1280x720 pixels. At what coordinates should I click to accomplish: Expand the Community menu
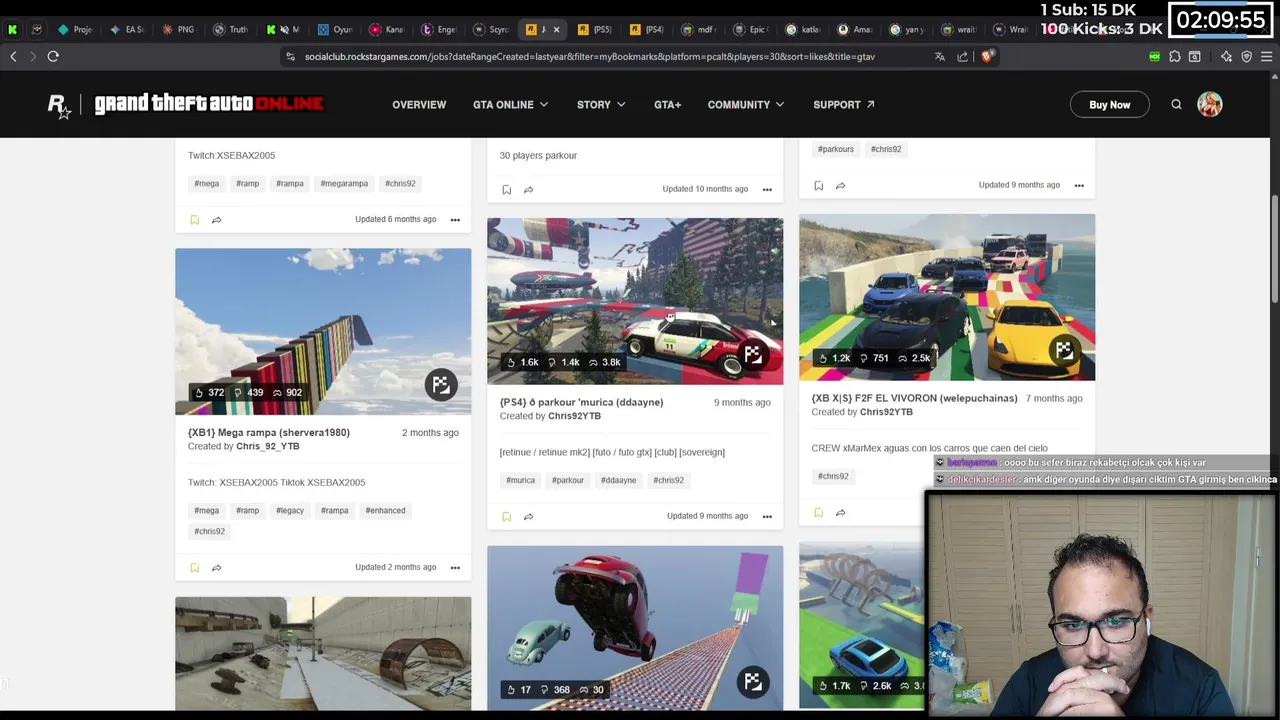pyautogui.click(x=745, y=105)
